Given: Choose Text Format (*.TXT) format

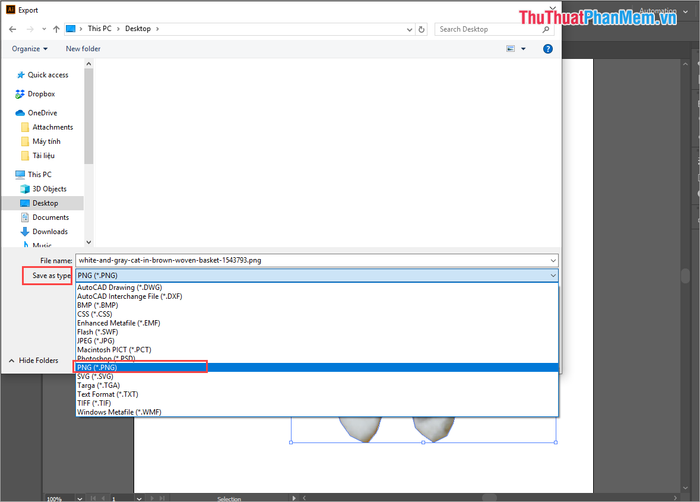Looking at the screenshot, I should pos(317,394).
